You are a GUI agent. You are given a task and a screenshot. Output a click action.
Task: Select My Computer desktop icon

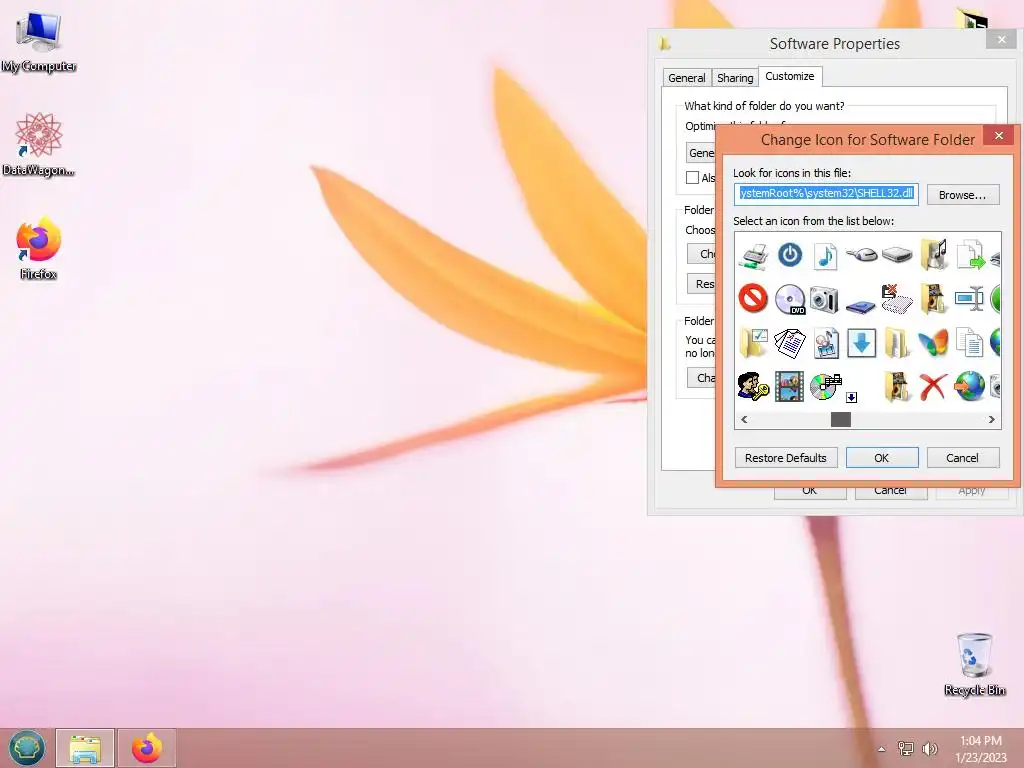click(x=39, y=42)
